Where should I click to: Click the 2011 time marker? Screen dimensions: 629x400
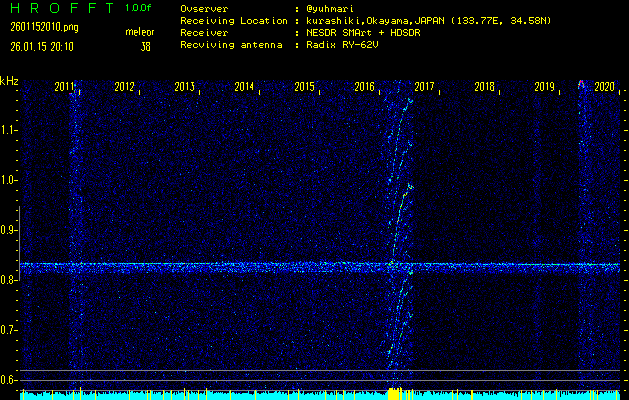[x=65, y=87]
